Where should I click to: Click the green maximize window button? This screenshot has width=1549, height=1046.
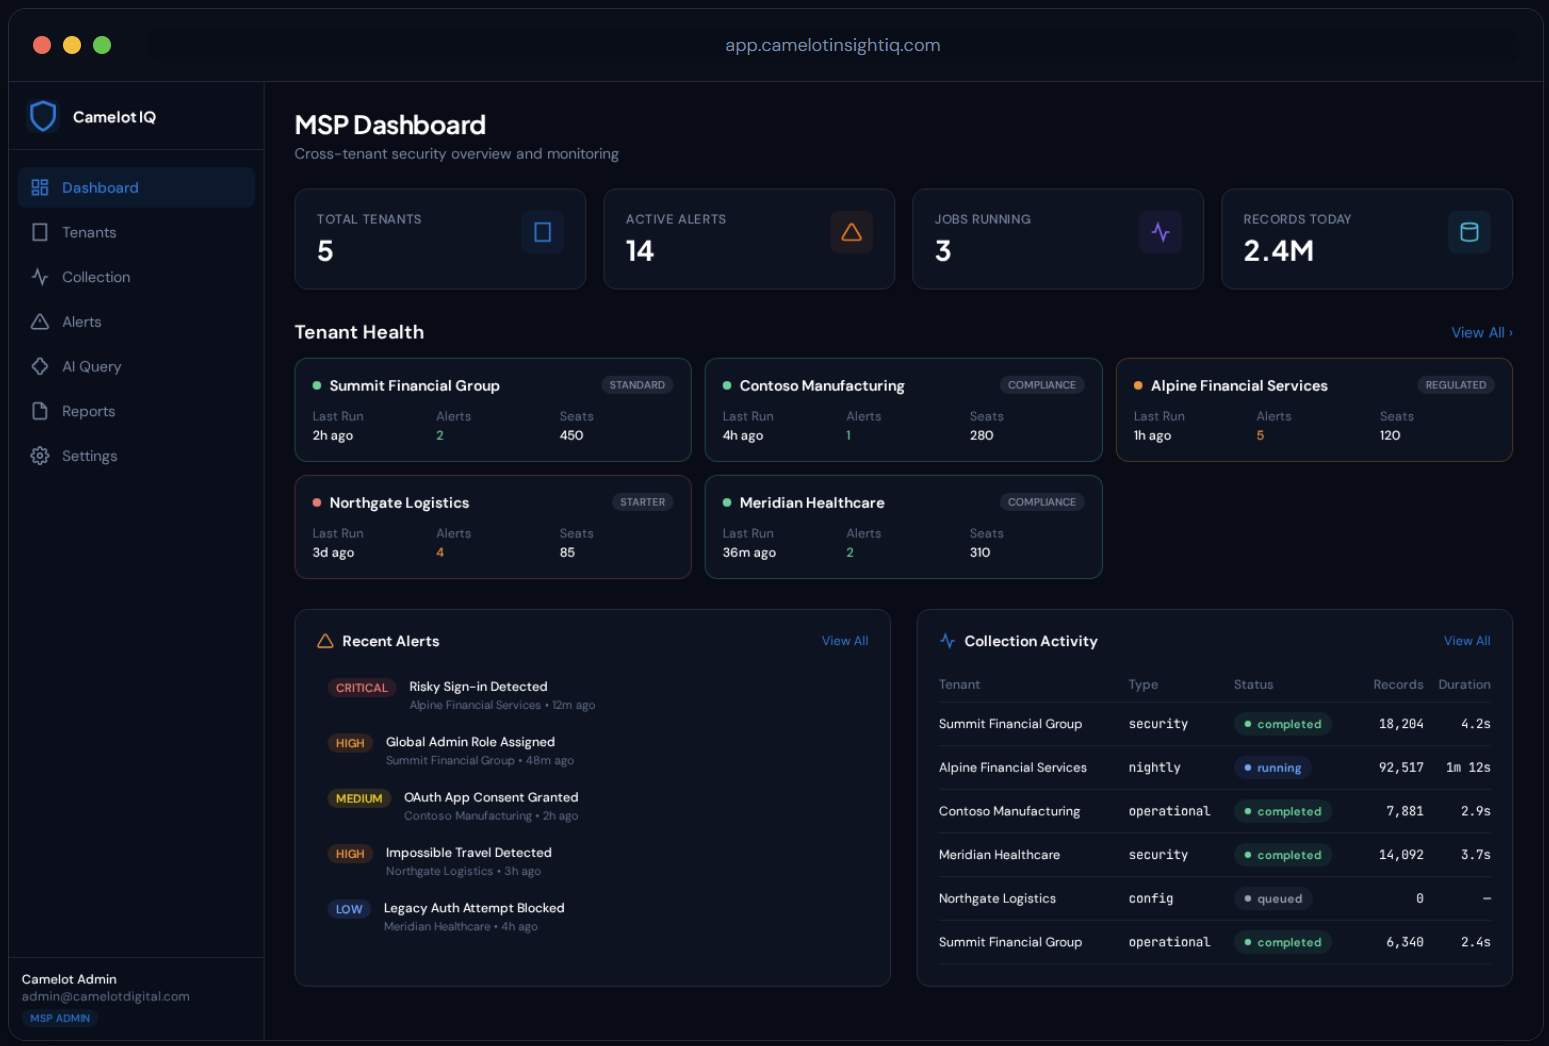click(x=102, y=45)
